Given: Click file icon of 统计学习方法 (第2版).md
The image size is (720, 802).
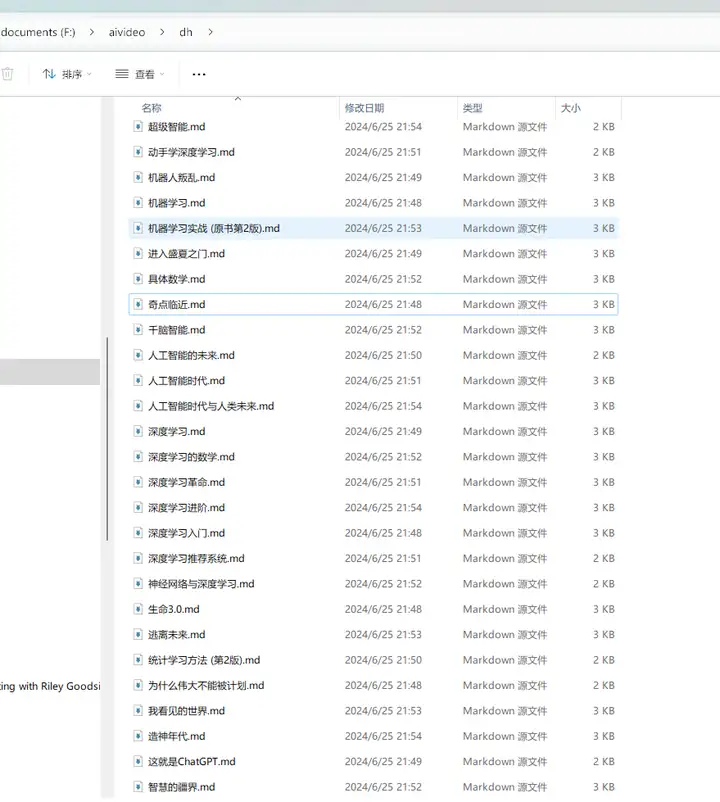Looking at the screenshot, I should 138,660.
